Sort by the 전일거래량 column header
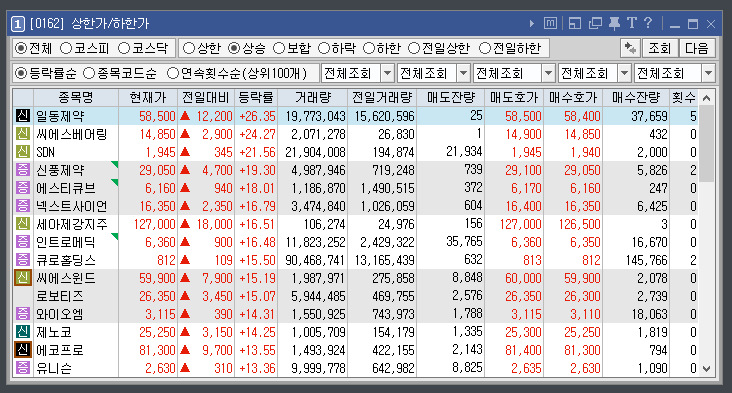Viewport: 732px width, 393px height. 382,98
